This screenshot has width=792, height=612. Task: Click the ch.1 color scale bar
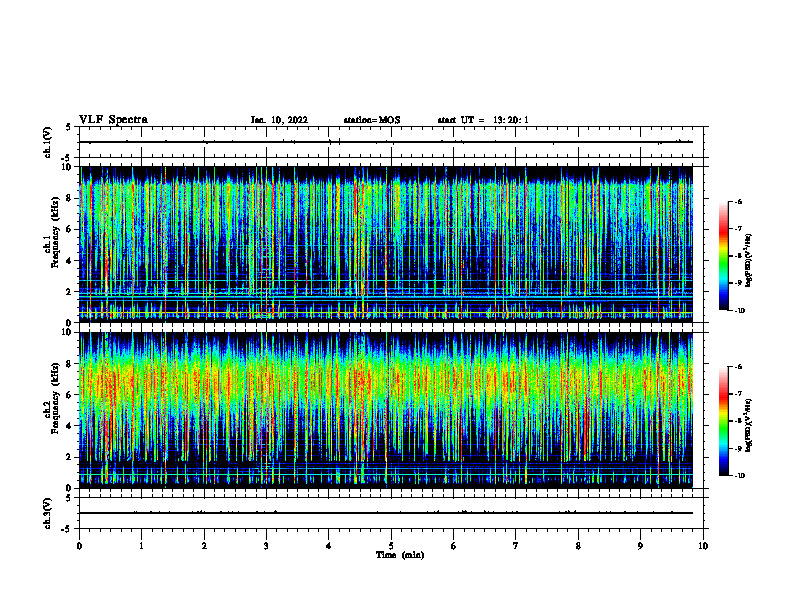[x=724, y=256]
